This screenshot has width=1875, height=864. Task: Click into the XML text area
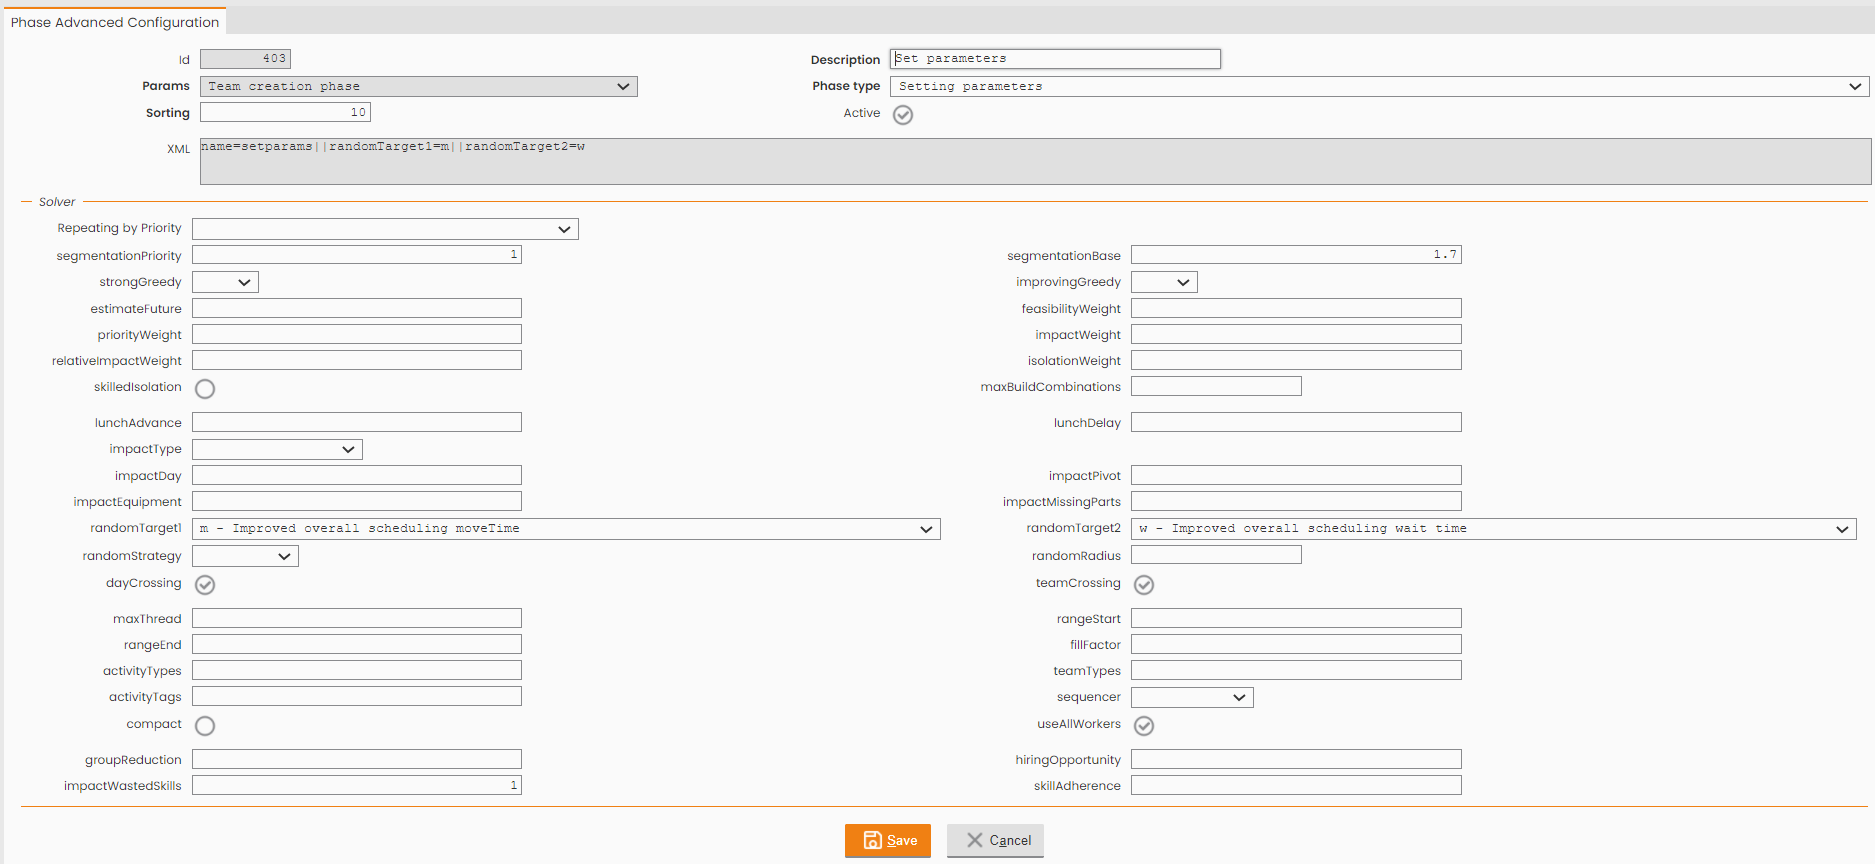[x=1035, y=161]
